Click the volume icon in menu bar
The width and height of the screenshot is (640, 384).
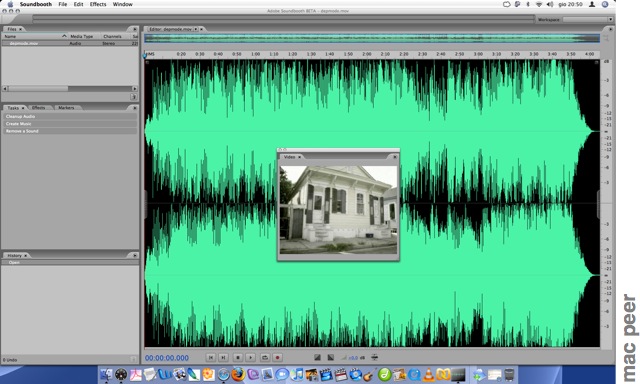[x=549, y=4]
